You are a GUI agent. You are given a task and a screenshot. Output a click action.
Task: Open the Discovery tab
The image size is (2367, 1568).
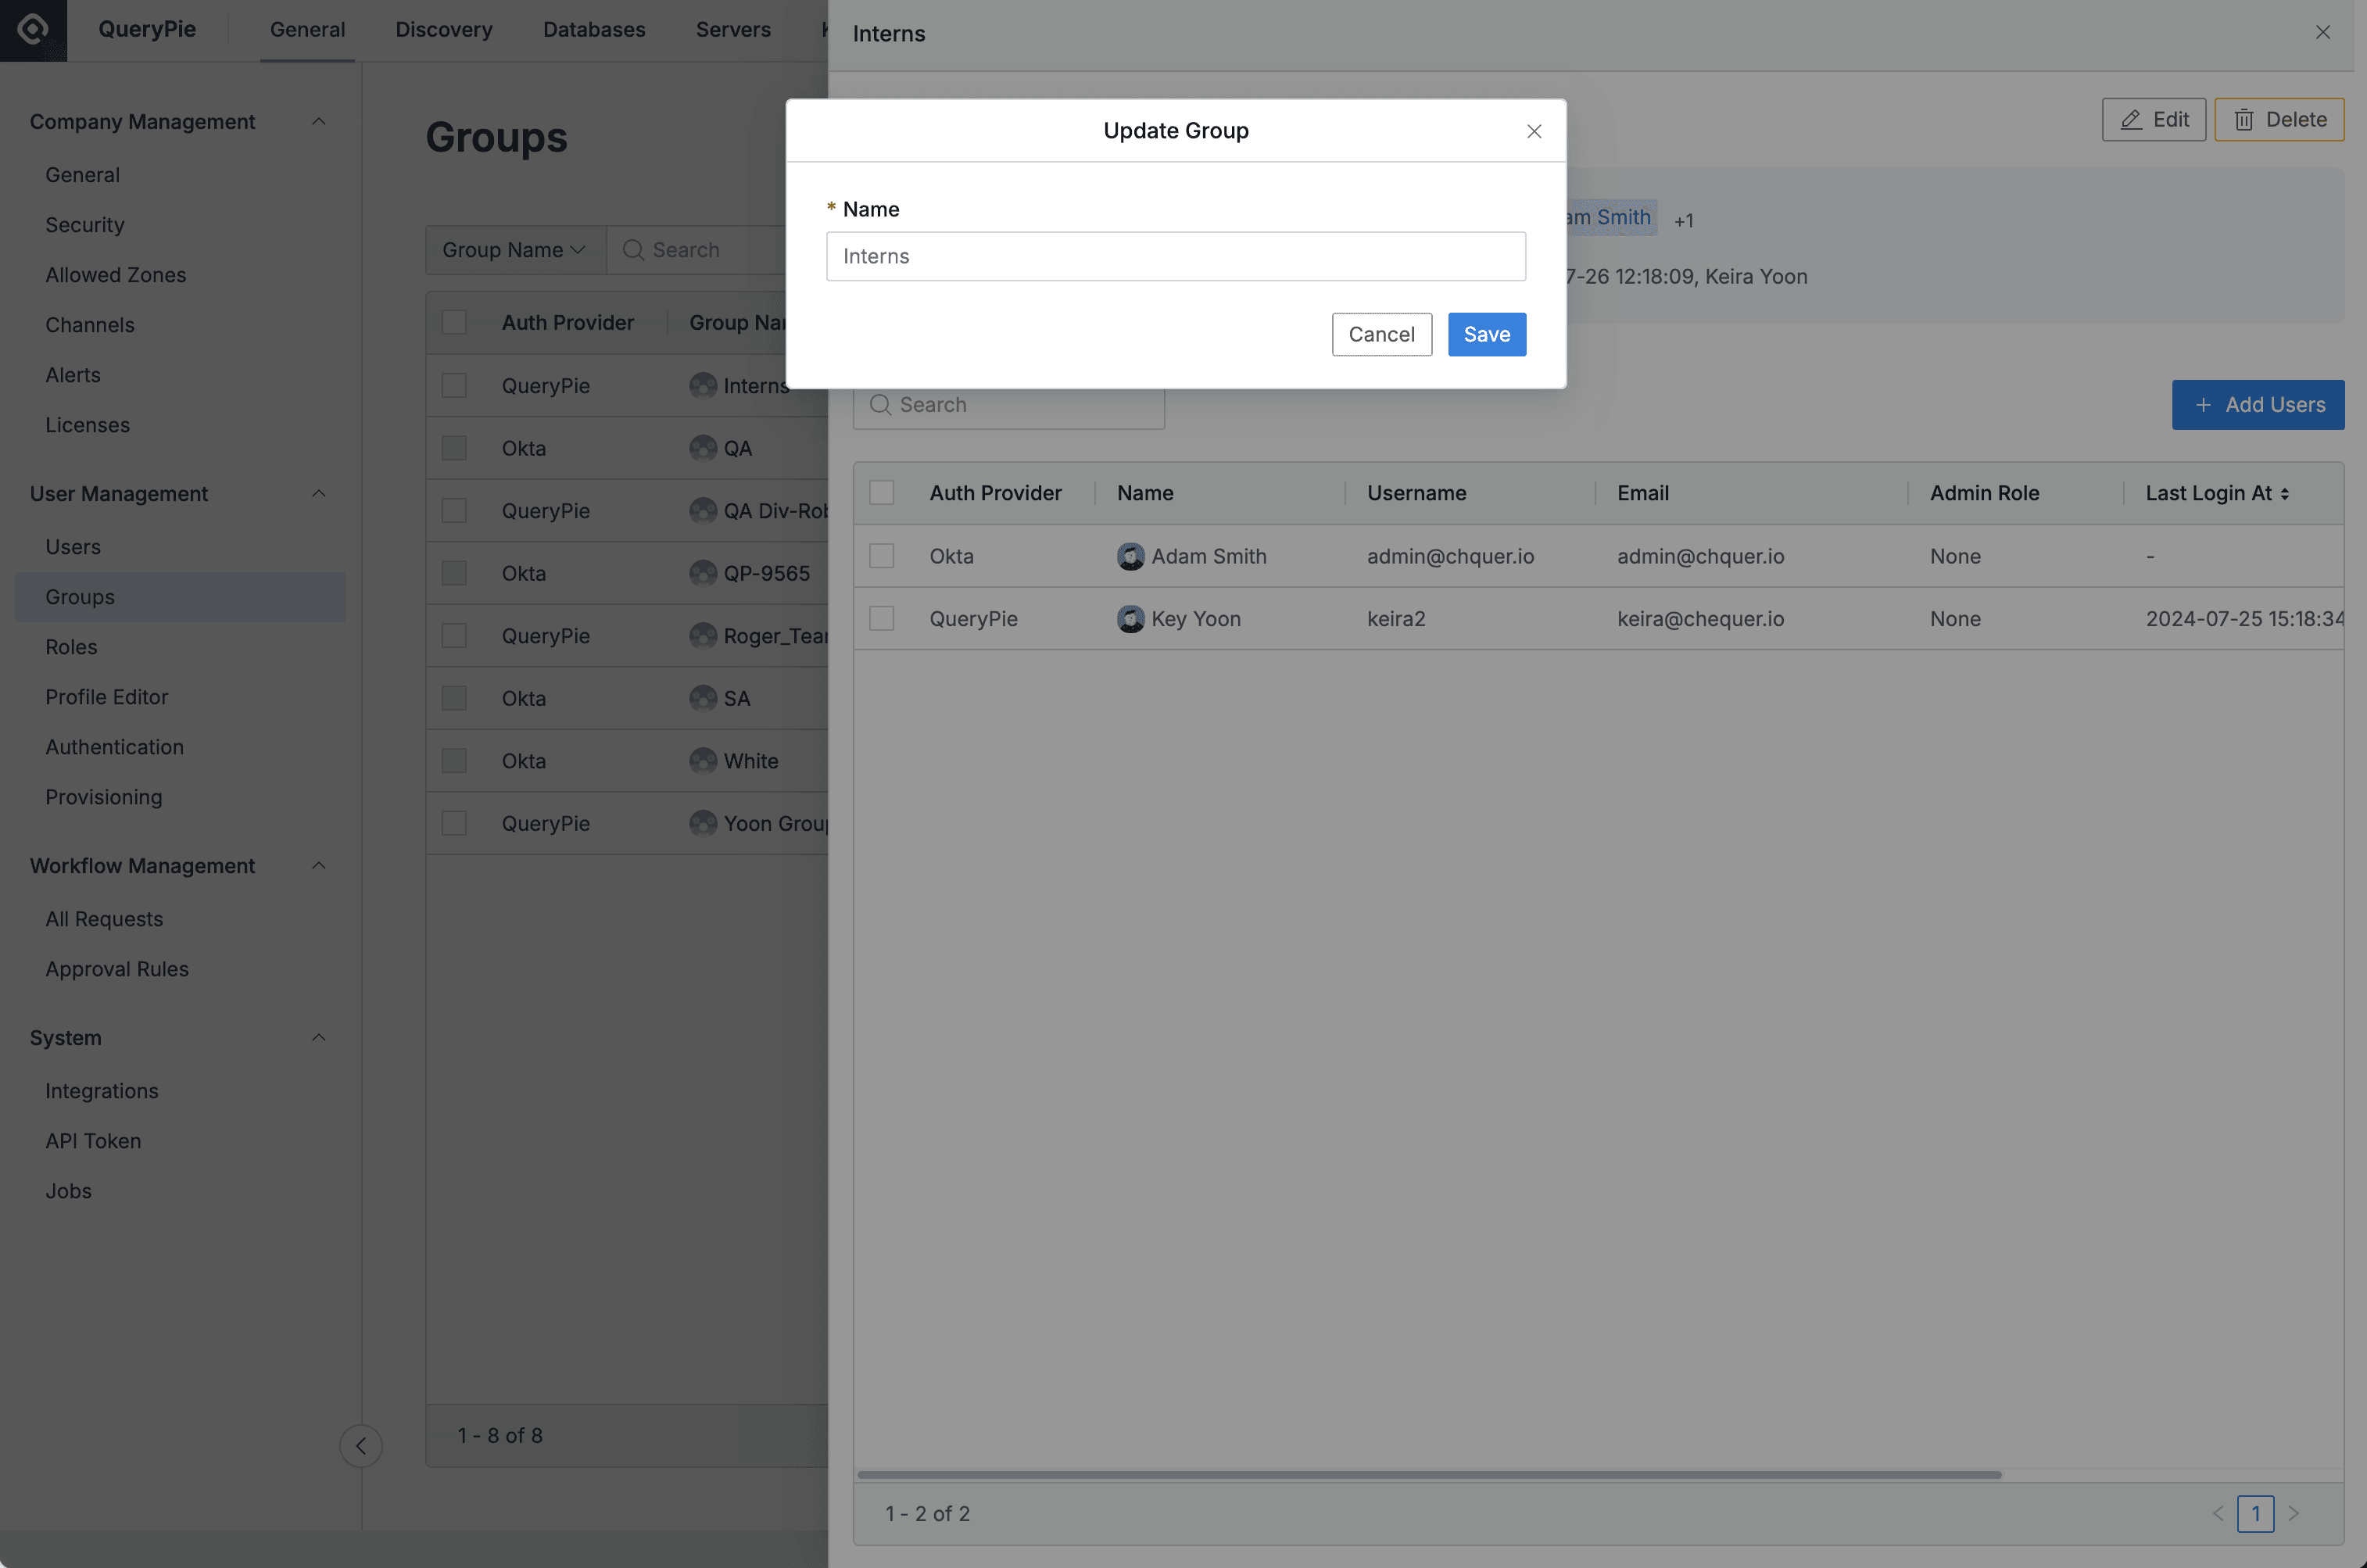443,29
